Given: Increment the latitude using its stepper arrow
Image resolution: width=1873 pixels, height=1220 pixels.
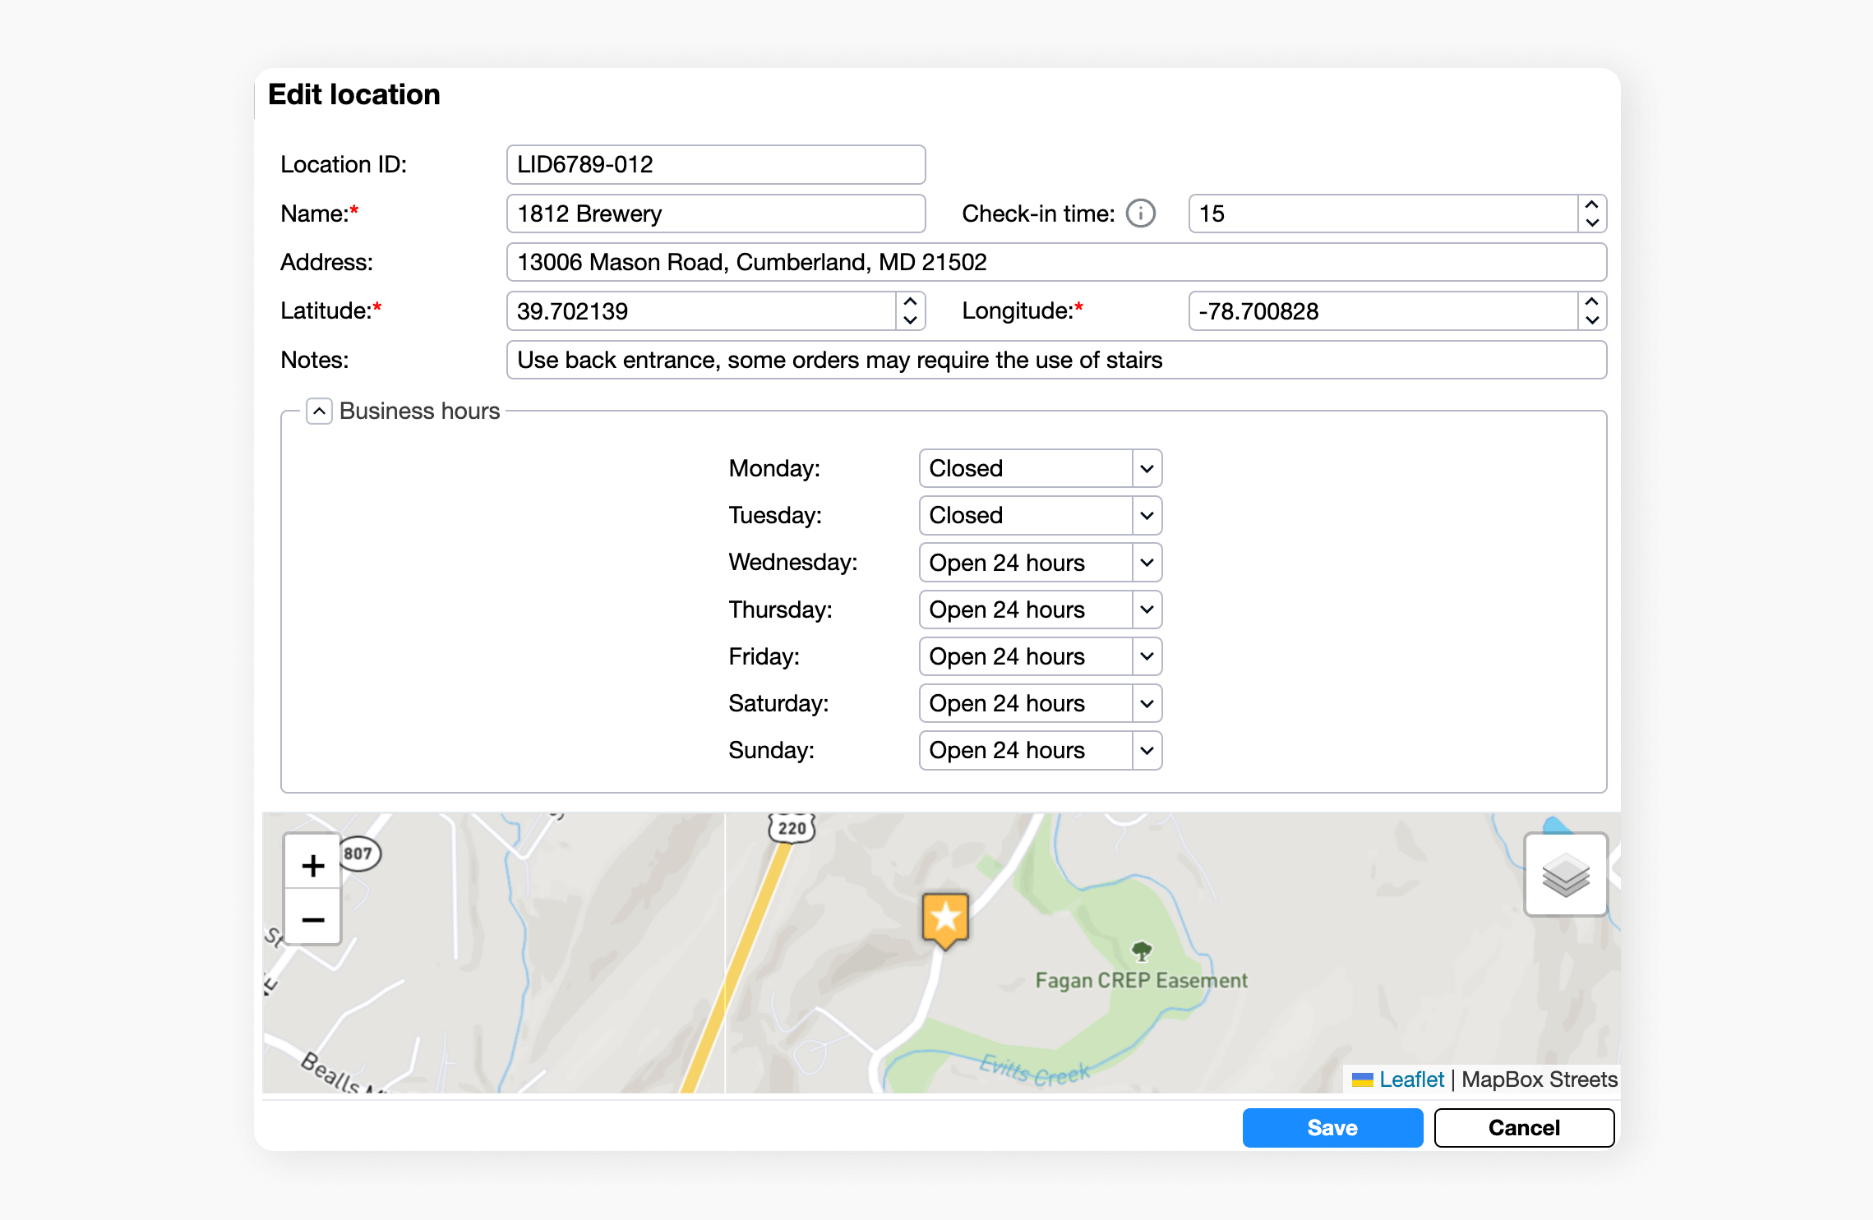Looking at the screenshot, I should (909, 303).
